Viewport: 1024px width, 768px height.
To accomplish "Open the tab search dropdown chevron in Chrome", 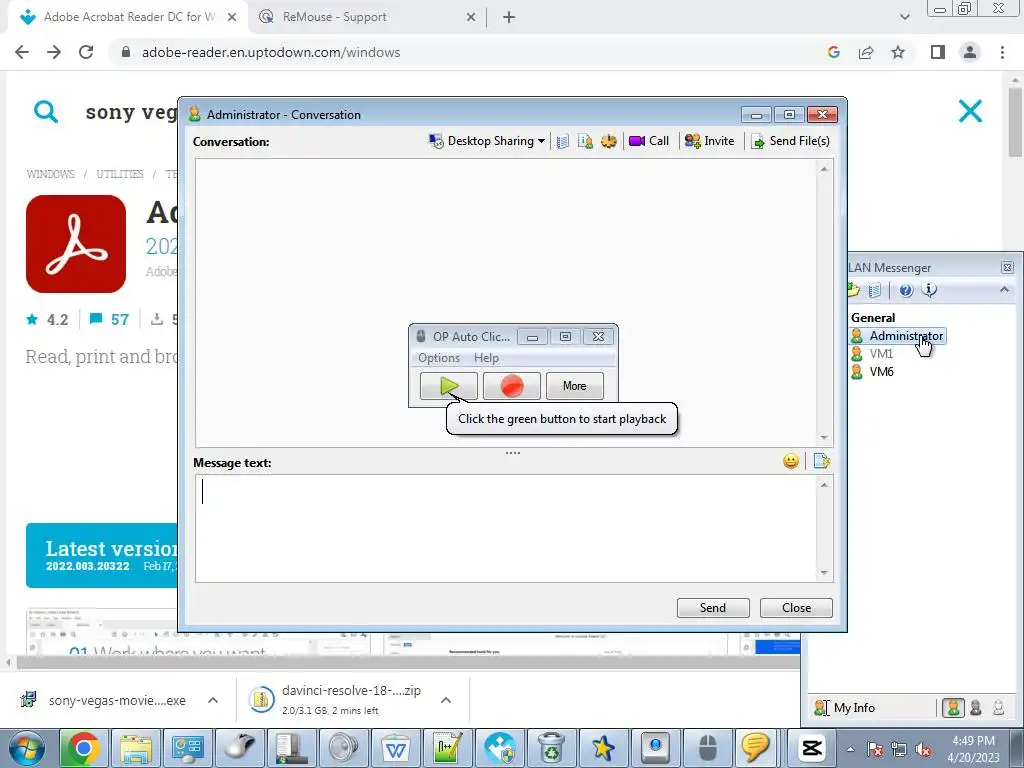I will [904, 18].
